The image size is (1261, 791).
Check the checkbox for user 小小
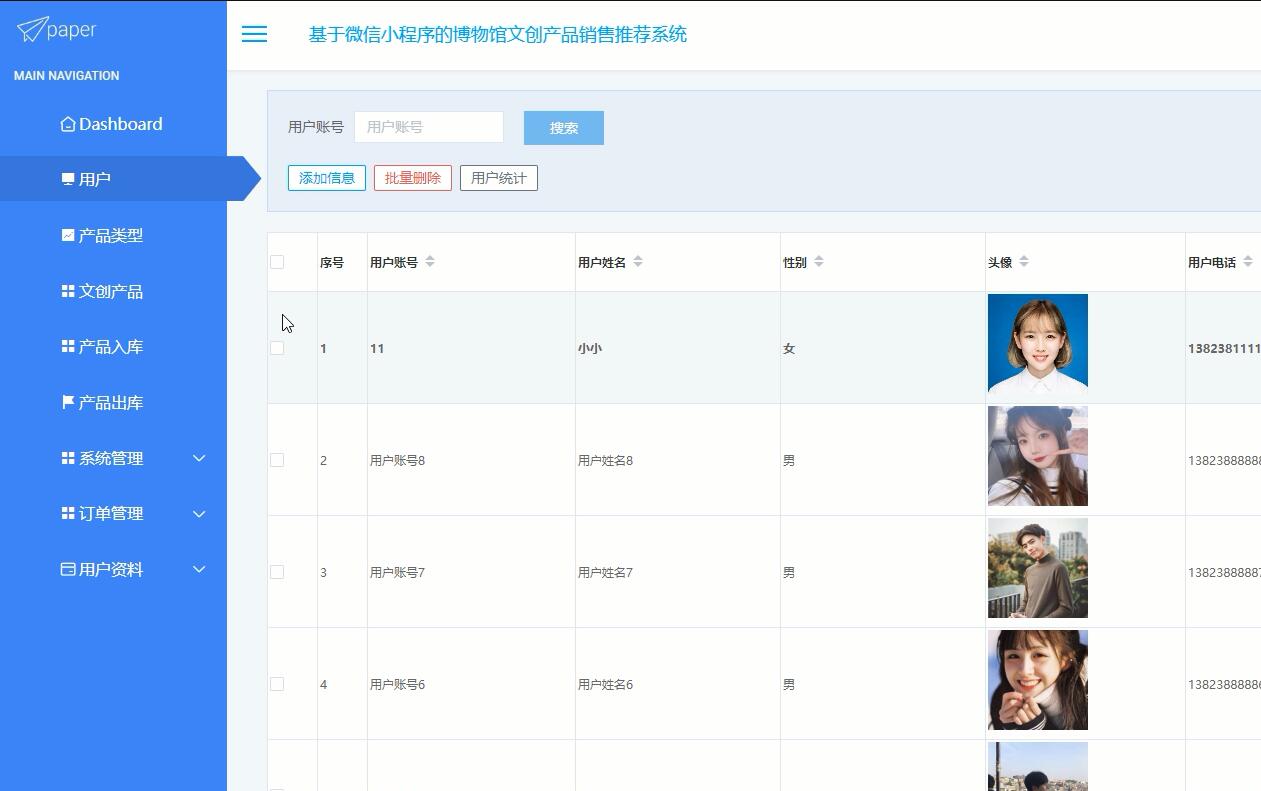coord(277,348)
